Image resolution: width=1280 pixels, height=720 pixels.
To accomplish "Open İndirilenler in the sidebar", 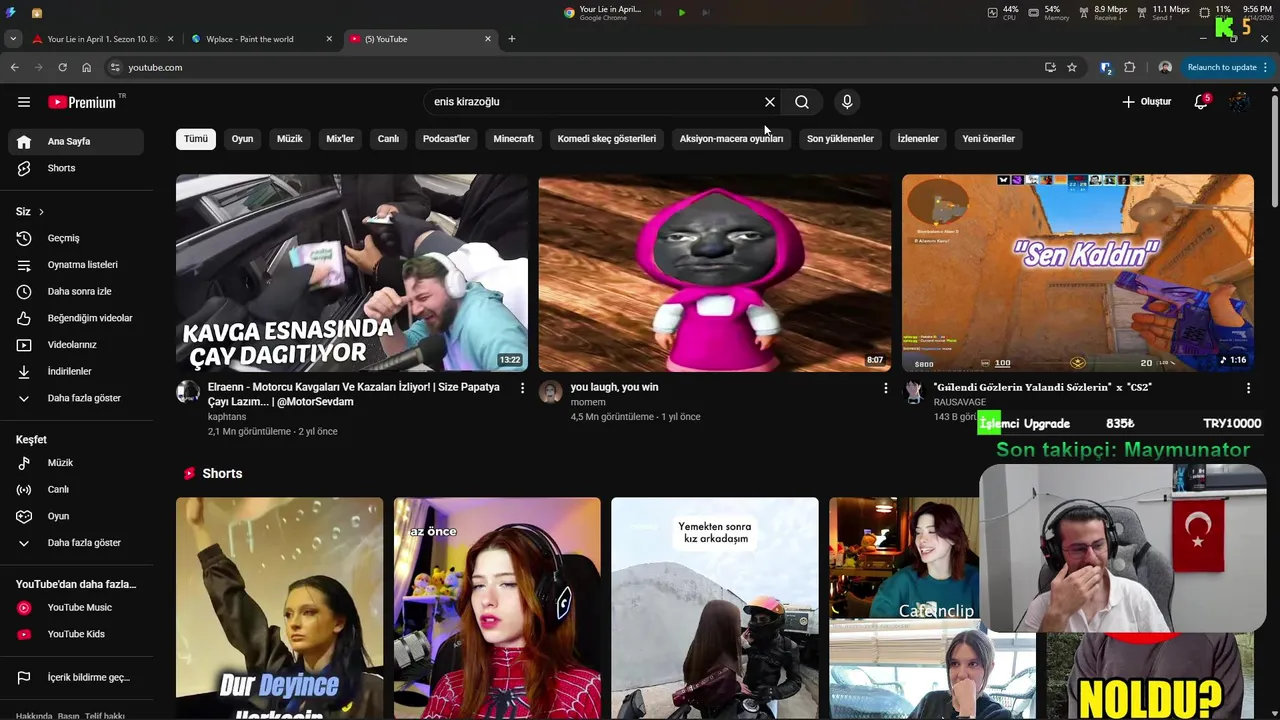I will point(76,371).
